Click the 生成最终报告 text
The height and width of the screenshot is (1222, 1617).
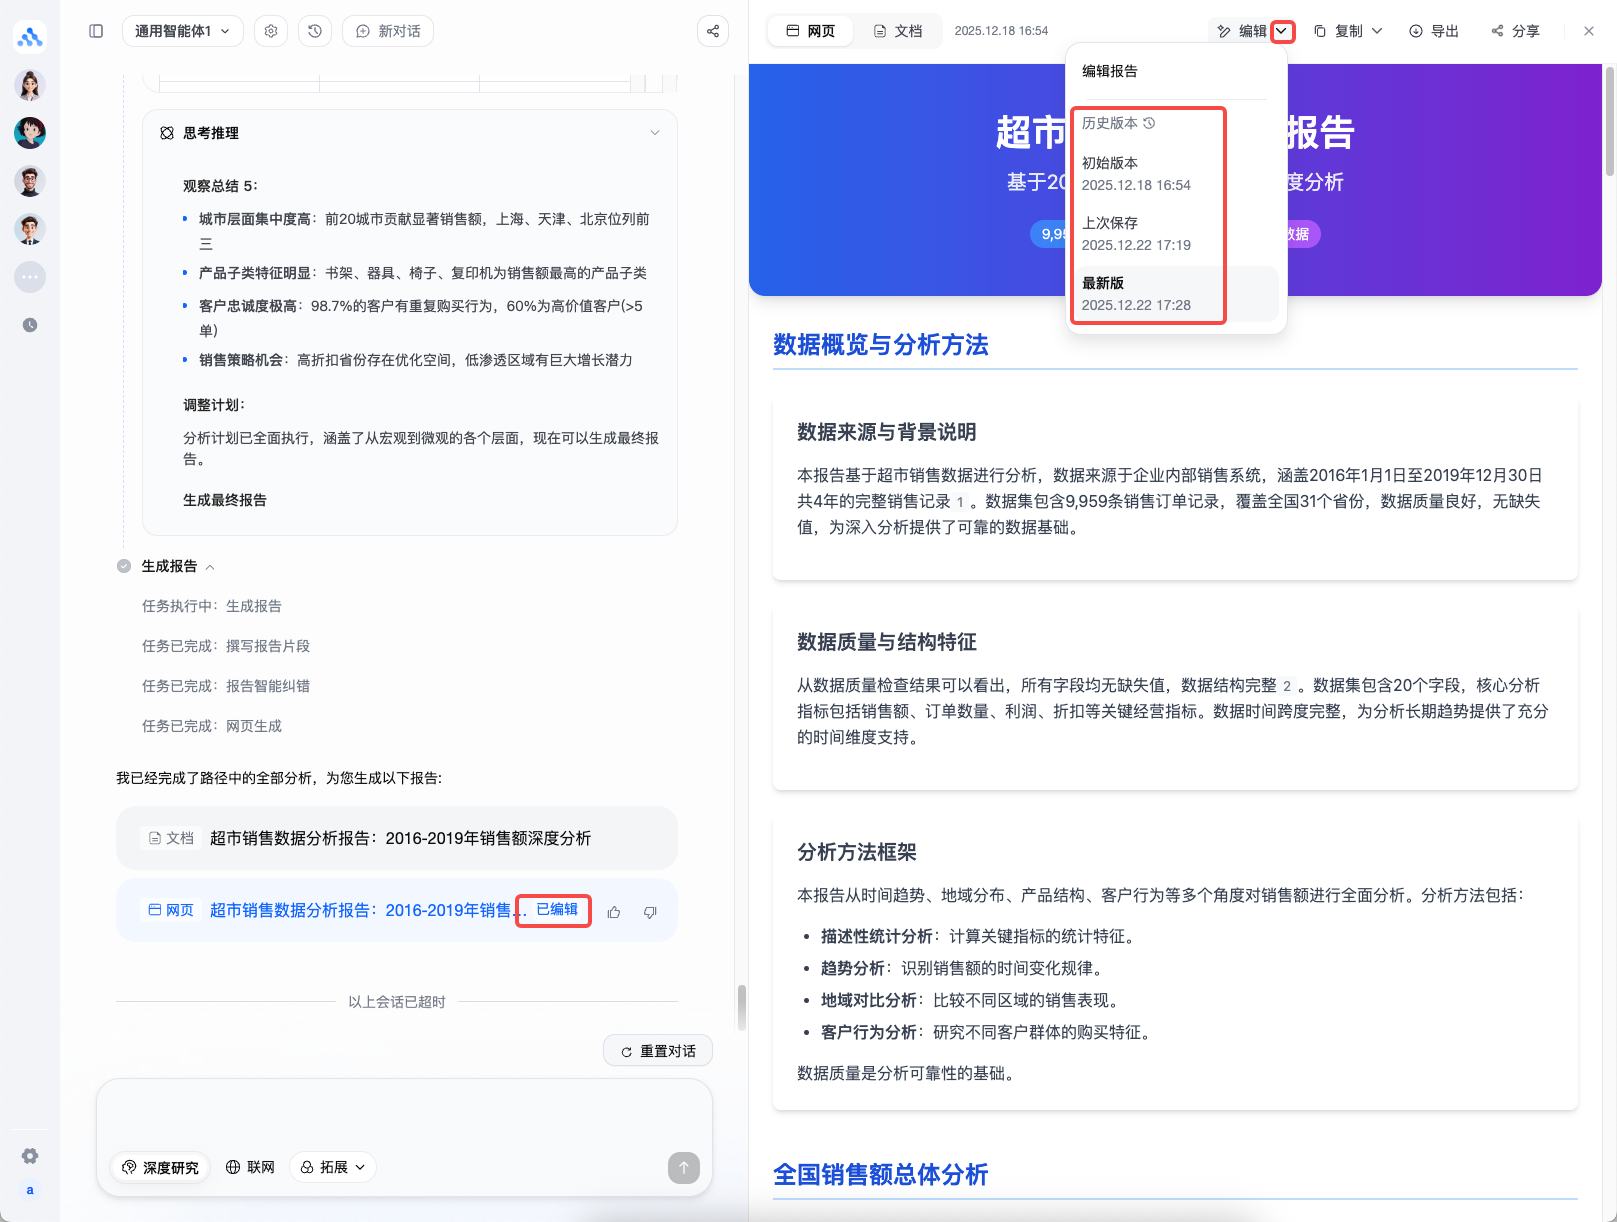click(x=225, y=500)
